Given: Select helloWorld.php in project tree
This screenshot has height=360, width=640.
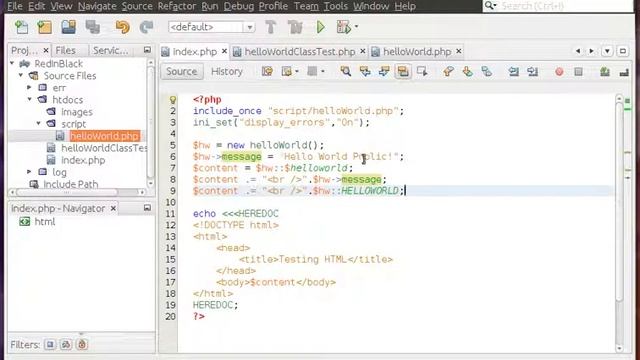Looking at the screenshot, I should tap(104, 136).
